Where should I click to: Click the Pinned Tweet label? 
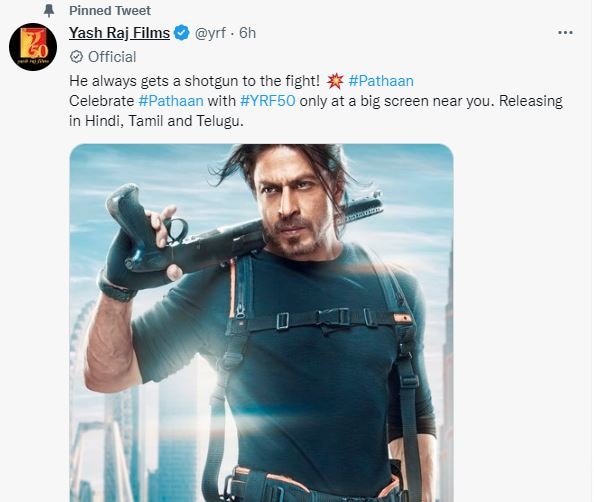110,11
